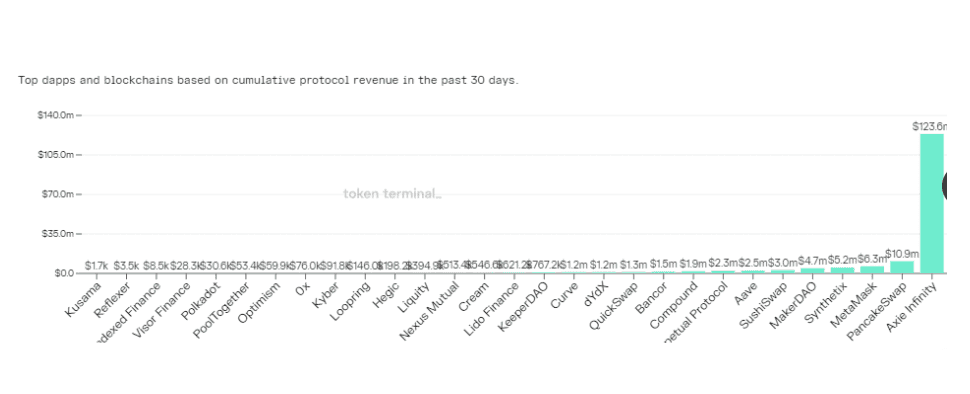Click the $10.9m value label

click(x=902, y=254)
